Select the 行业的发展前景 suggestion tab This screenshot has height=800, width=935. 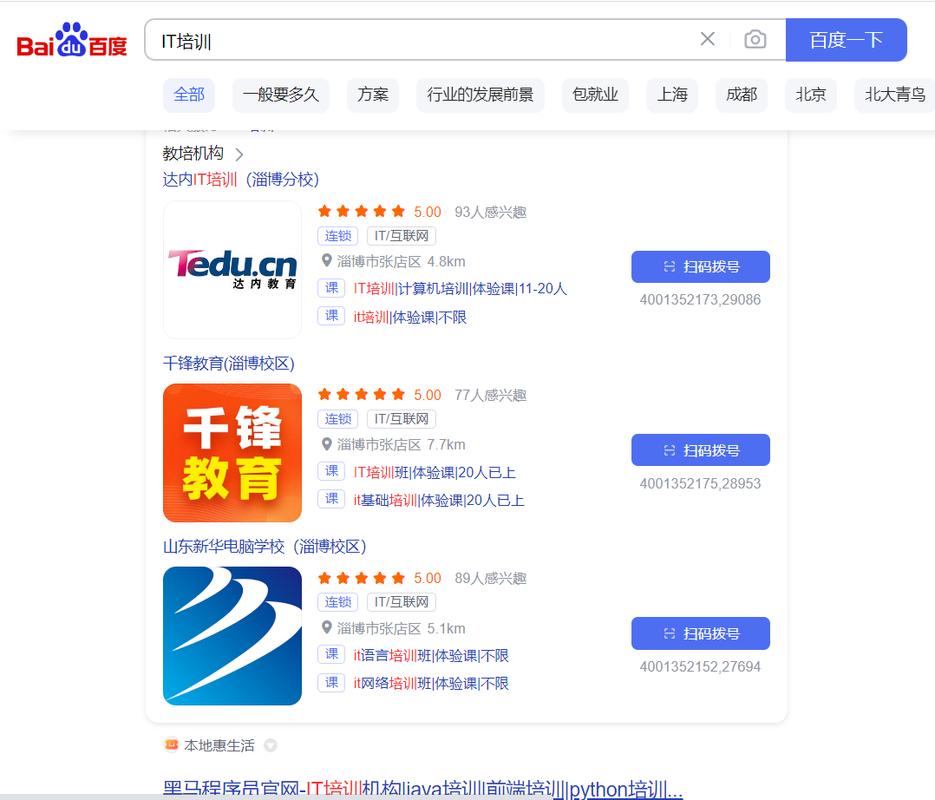pyautogui.click(x=480, y=95)
